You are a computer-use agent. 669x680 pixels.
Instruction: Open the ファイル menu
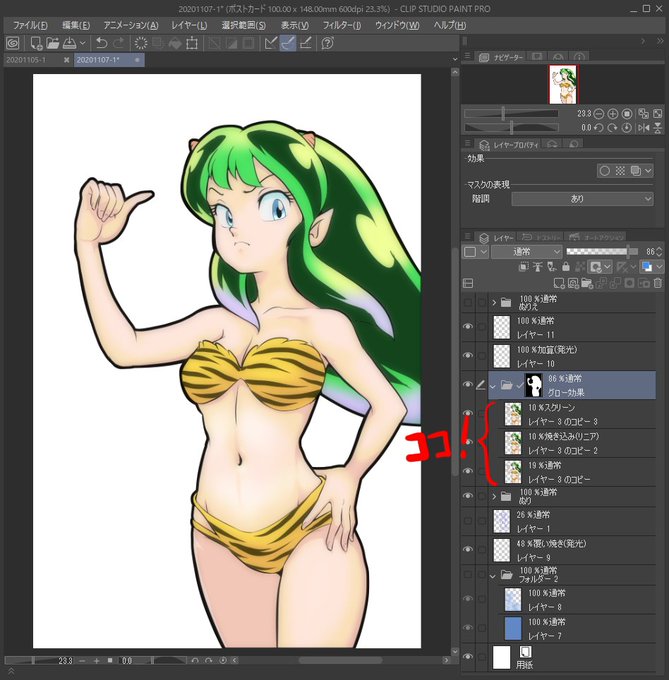[x=30, y=25]
